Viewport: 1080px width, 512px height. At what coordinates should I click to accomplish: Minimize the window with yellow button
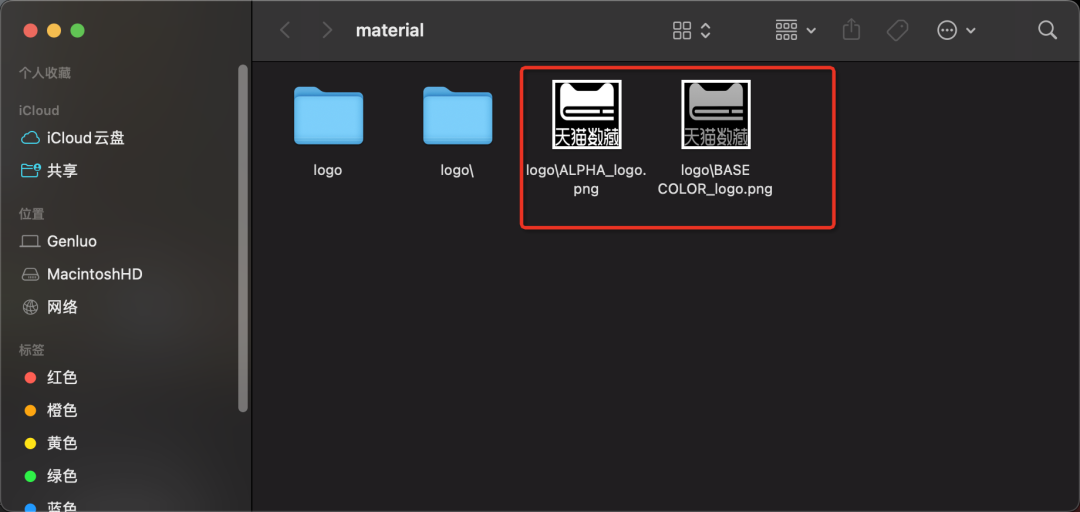54,30
